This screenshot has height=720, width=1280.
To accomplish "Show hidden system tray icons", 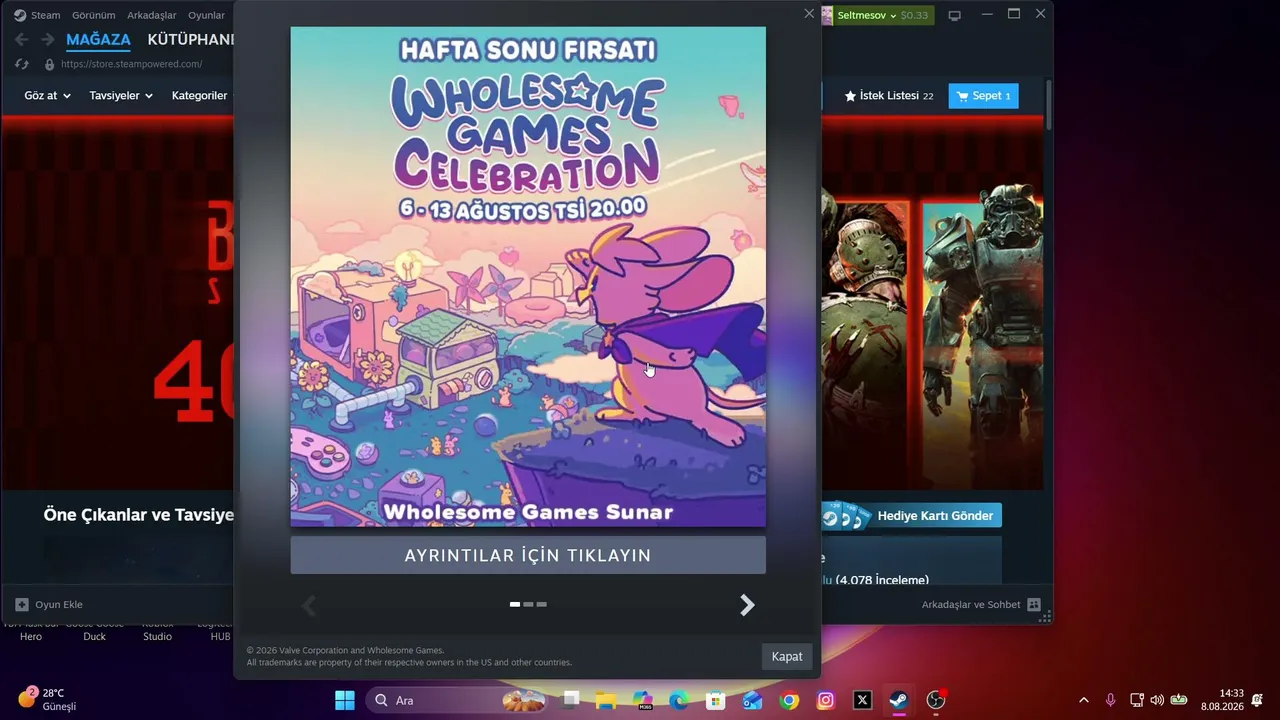I will click(x=1083, y=700).
